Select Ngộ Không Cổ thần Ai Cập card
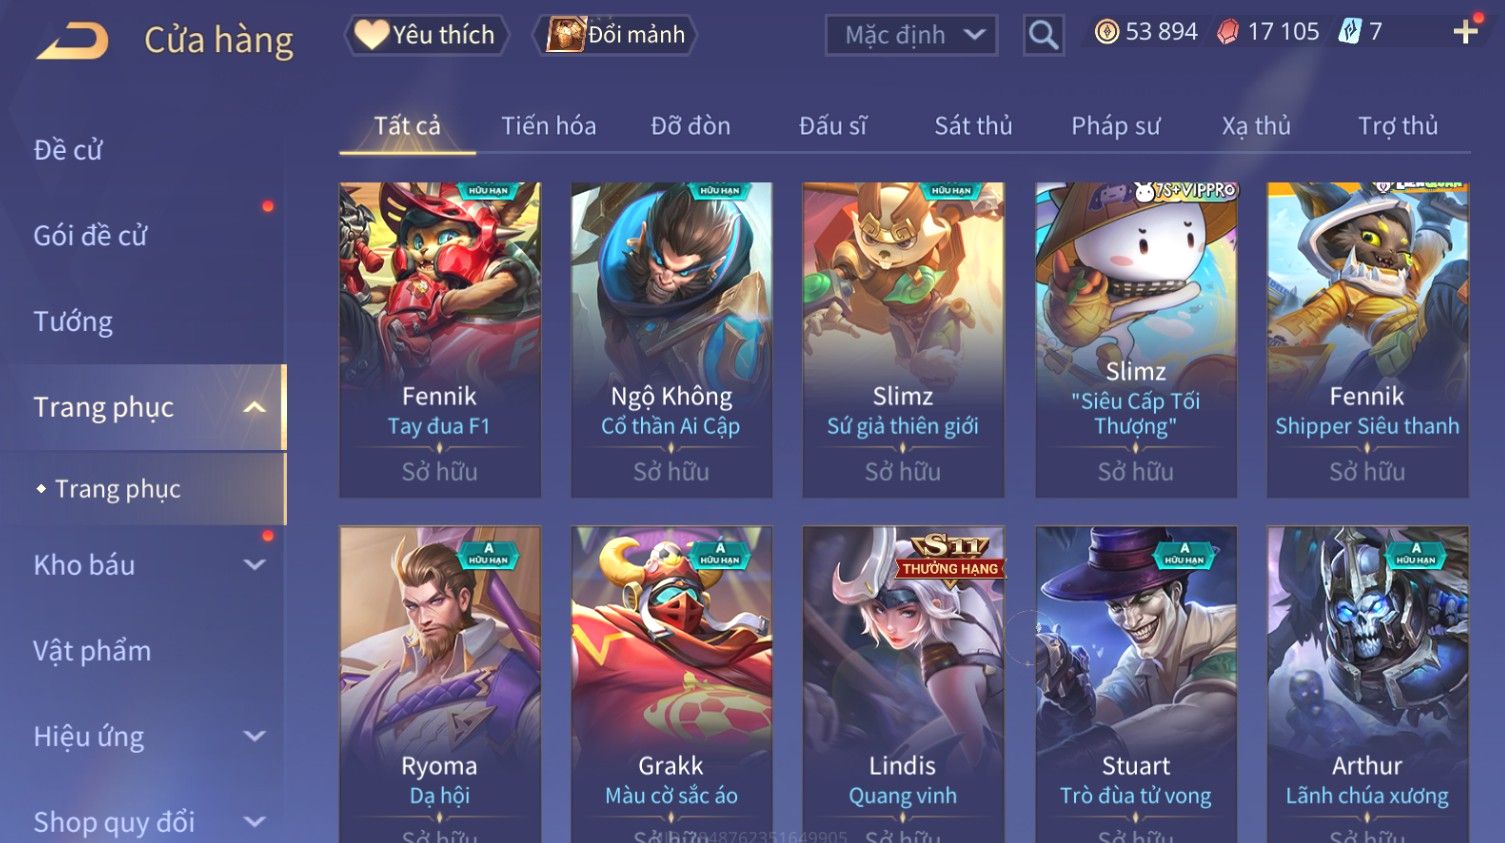 tap(671, 339)
